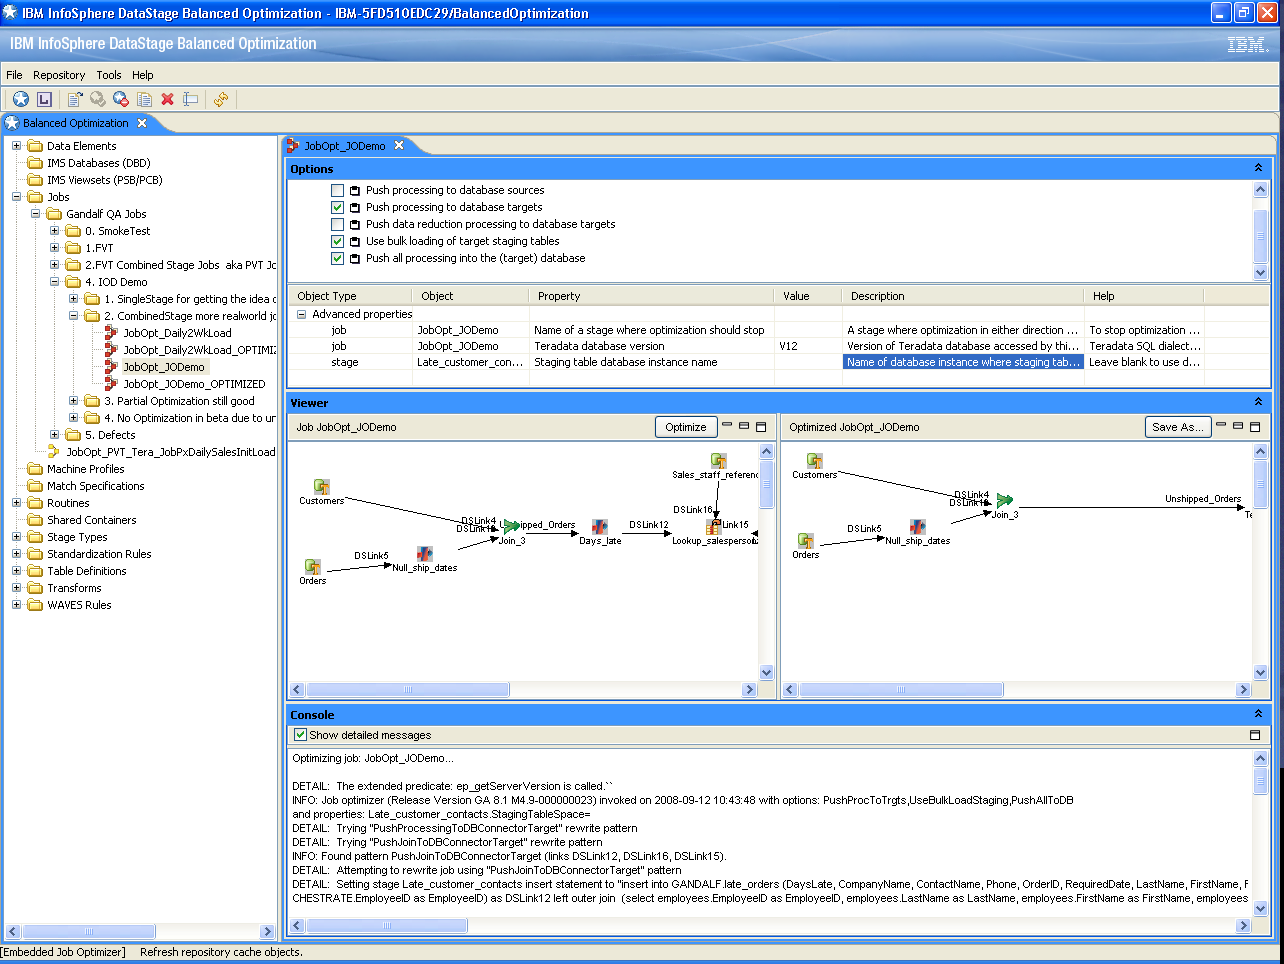Viewport: 1284px width, 964px height.
Task: Enable Push data reduction processing to database targets
Action: (x=338, y=224)
